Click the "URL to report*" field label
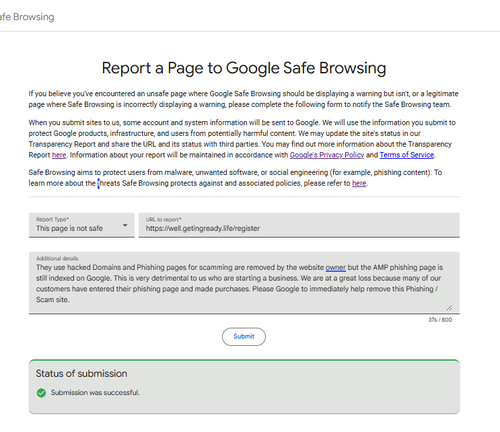 click(163, 219)
